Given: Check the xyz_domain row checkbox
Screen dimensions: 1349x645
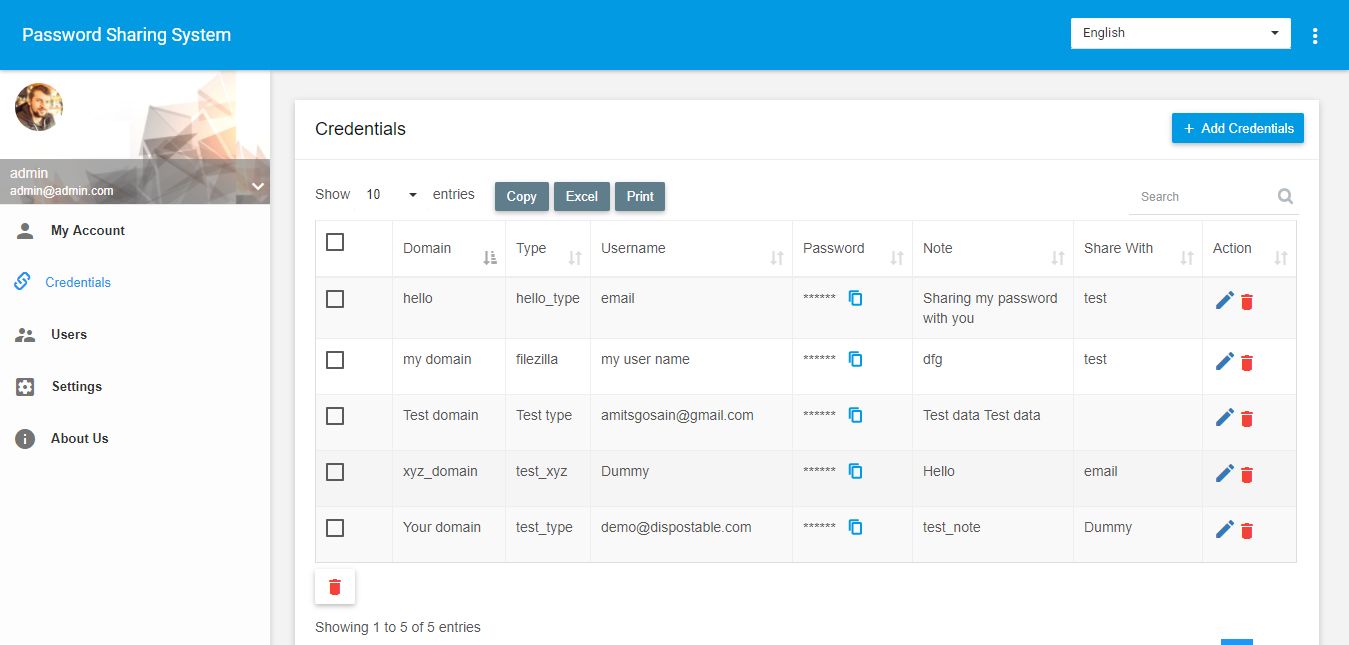Looking at the screenshot, I should coord(335,472).
